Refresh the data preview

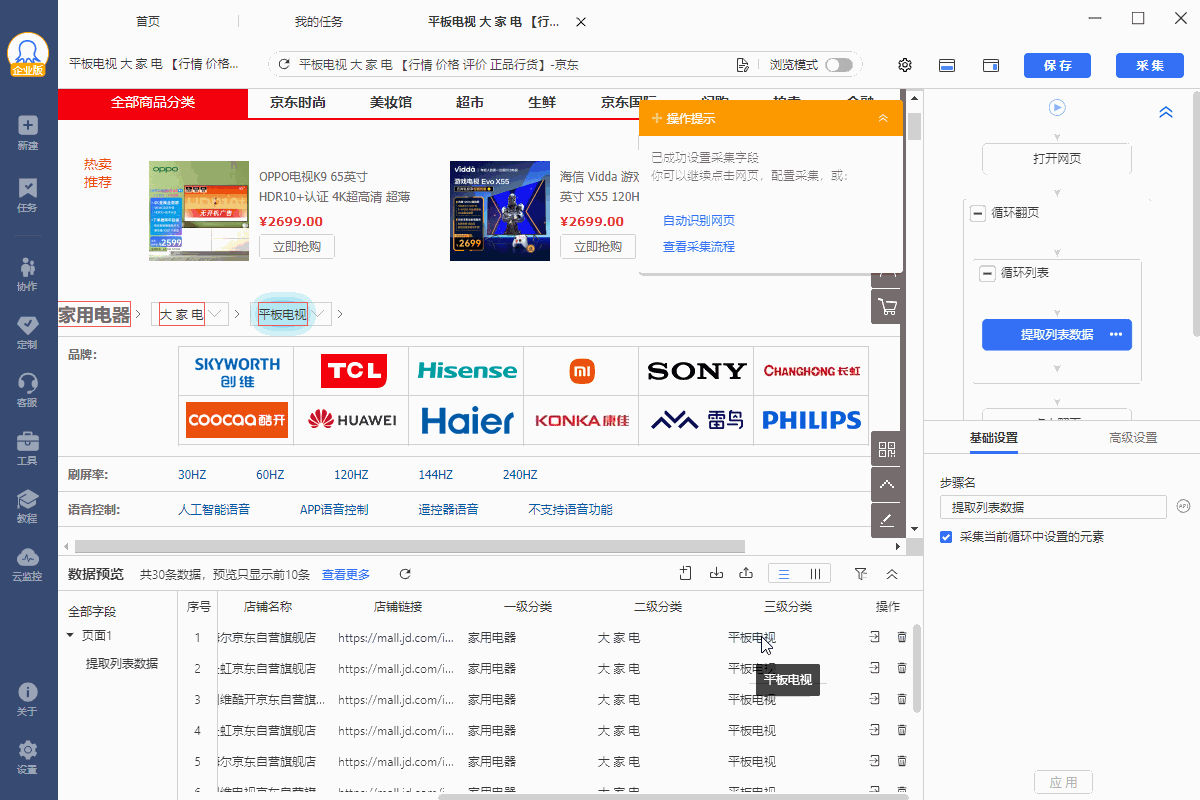405,574
